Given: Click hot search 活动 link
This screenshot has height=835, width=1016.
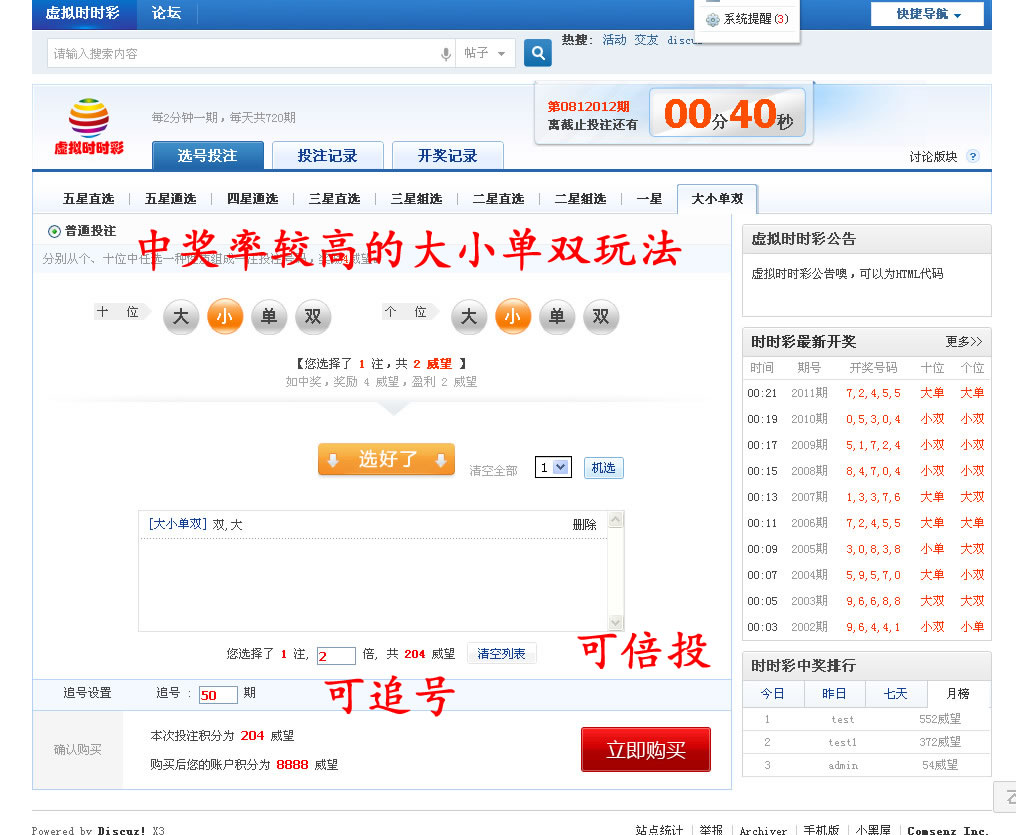Looking at the screenshot, I should 614,40.
